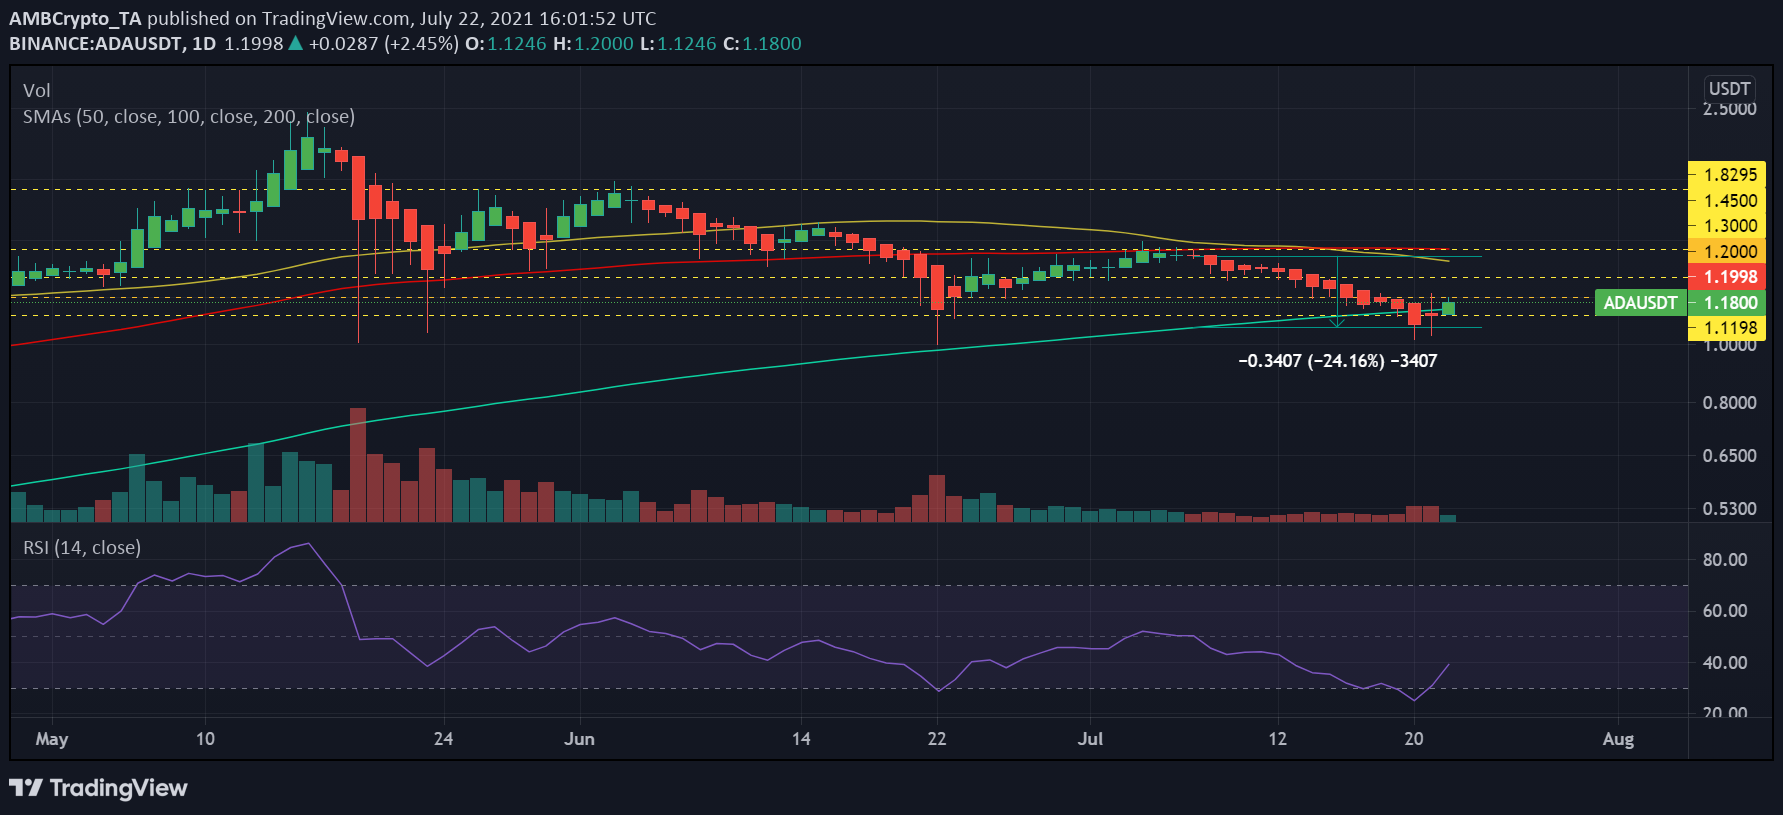
Task: Click the 0.8000 price axis value
Action: point(1729,403)
